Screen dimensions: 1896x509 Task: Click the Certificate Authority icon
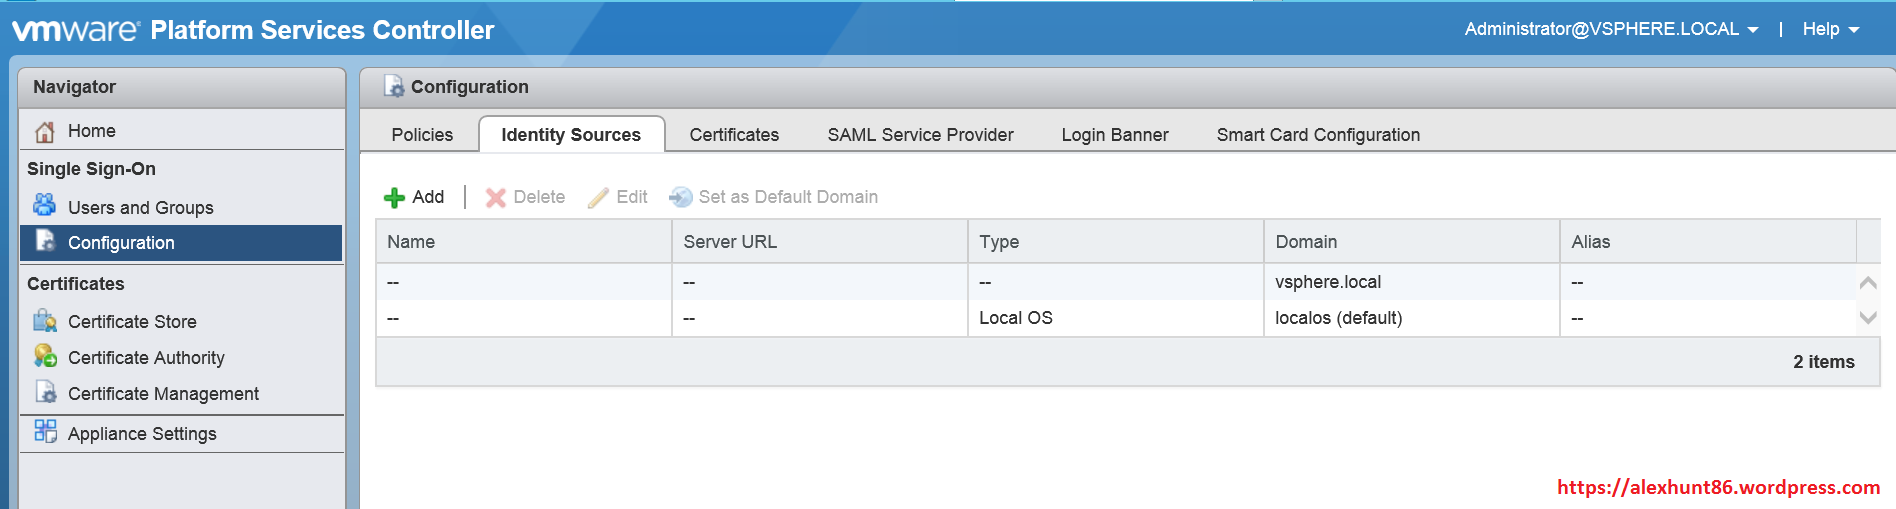(x=45, y=356)
